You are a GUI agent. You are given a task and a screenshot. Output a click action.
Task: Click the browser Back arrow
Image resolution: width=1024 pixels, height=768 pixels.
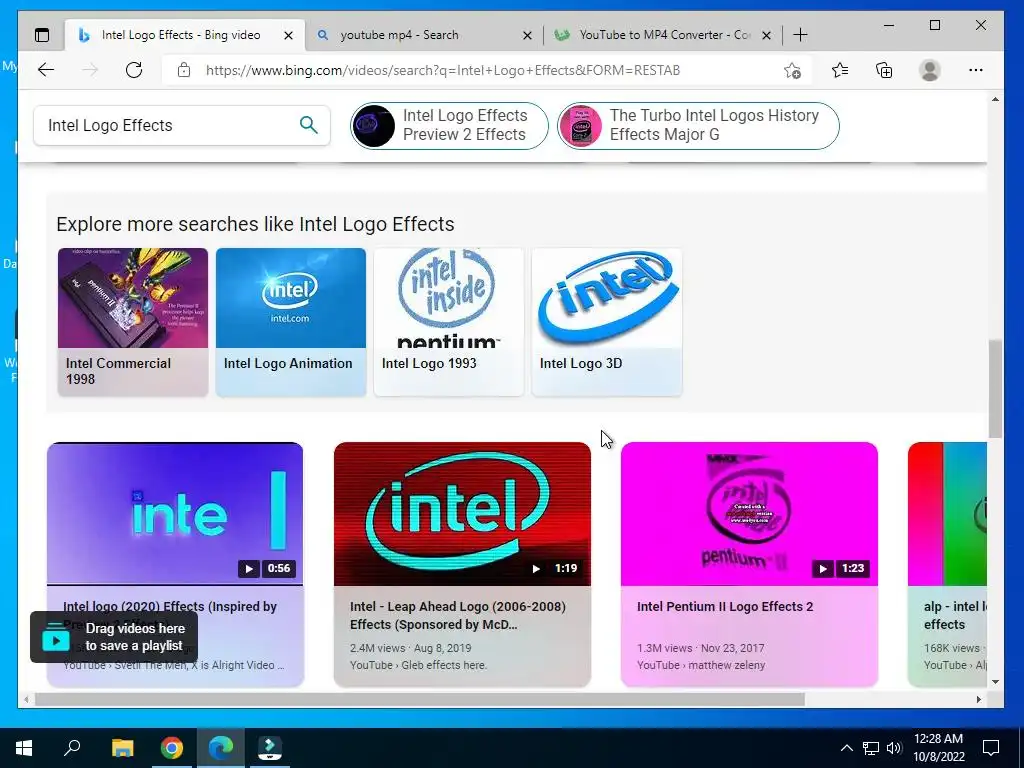click(x=46, y=70)
